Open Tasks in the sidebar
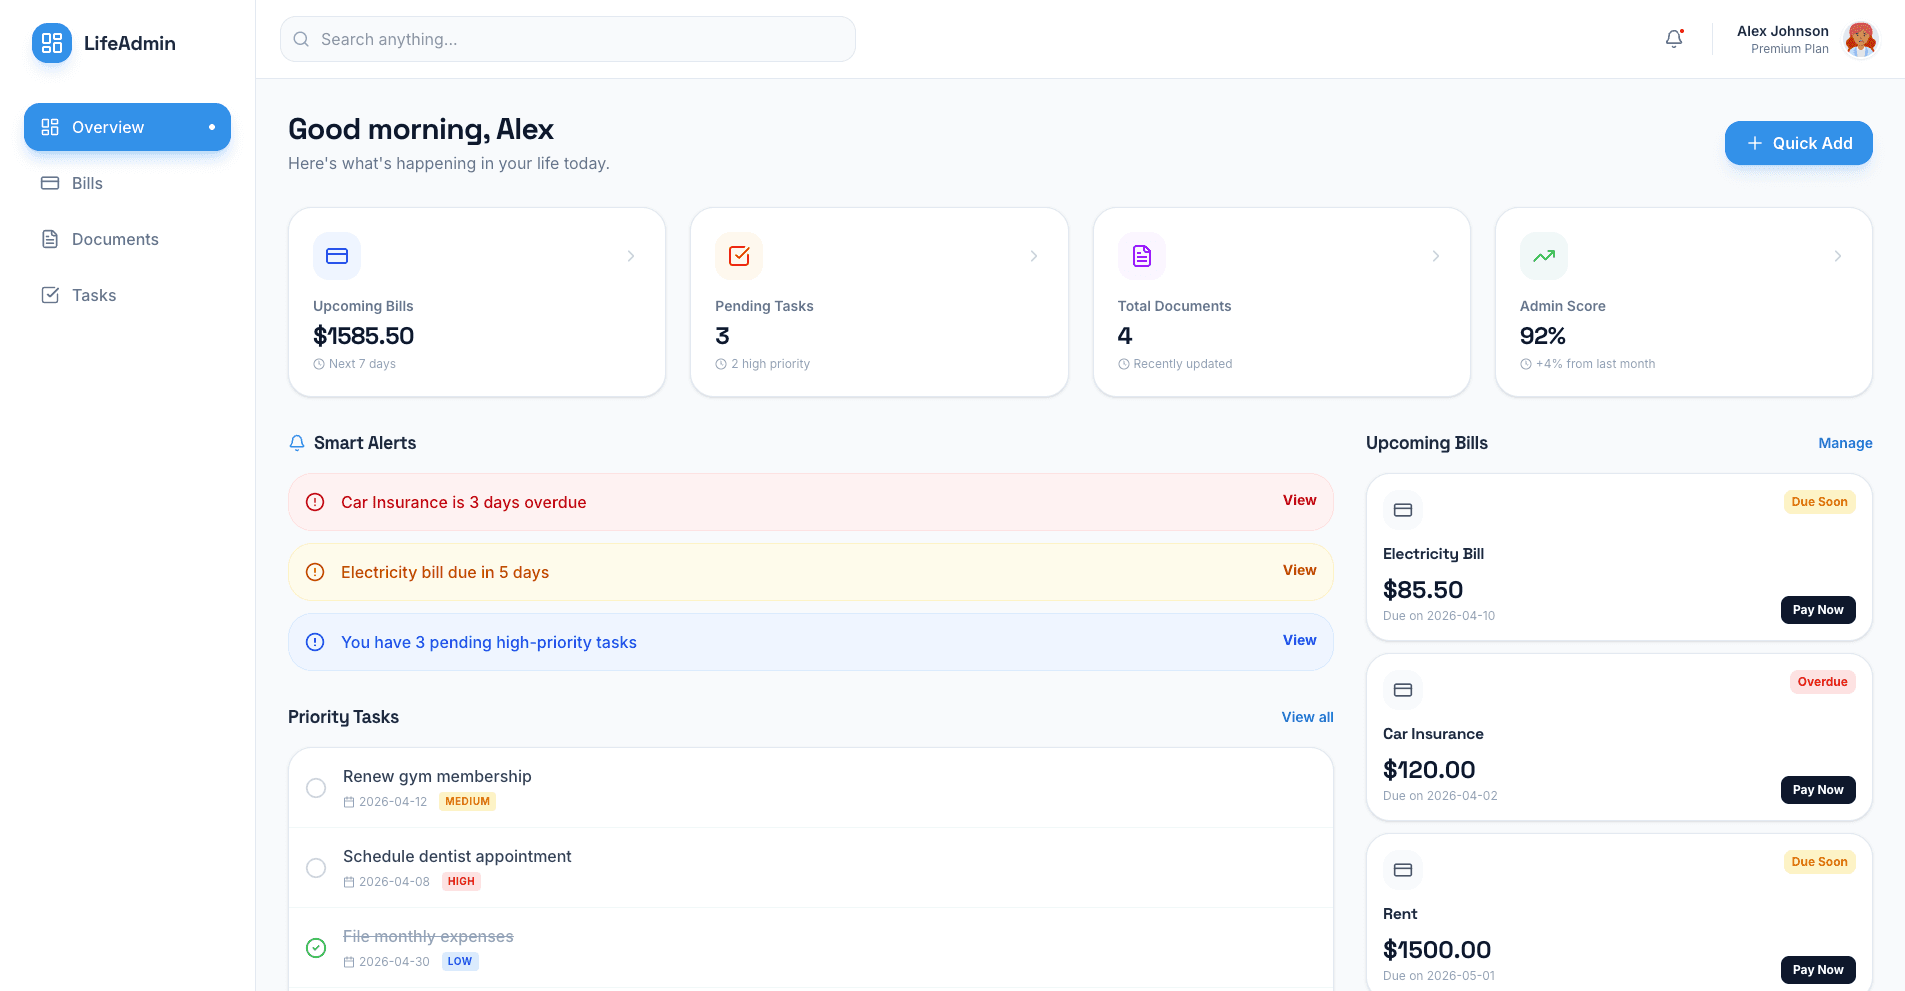The width and height of the screenshot is (1905, 991). tap(127, 295)
